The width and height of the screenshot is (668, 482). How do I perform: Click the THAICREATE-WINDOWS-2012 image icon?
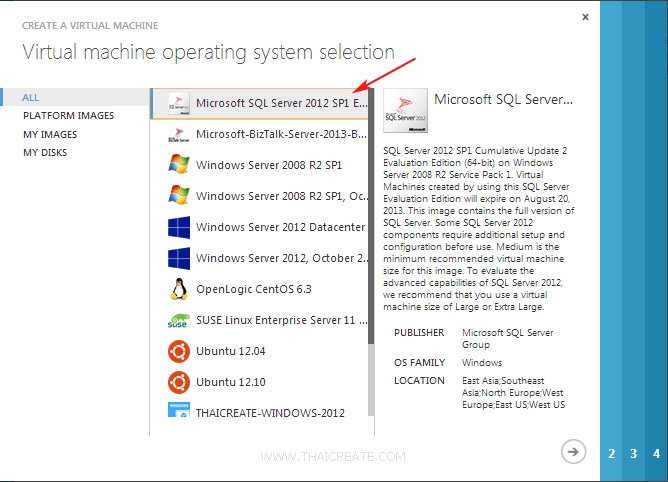[x=179, y=410]
